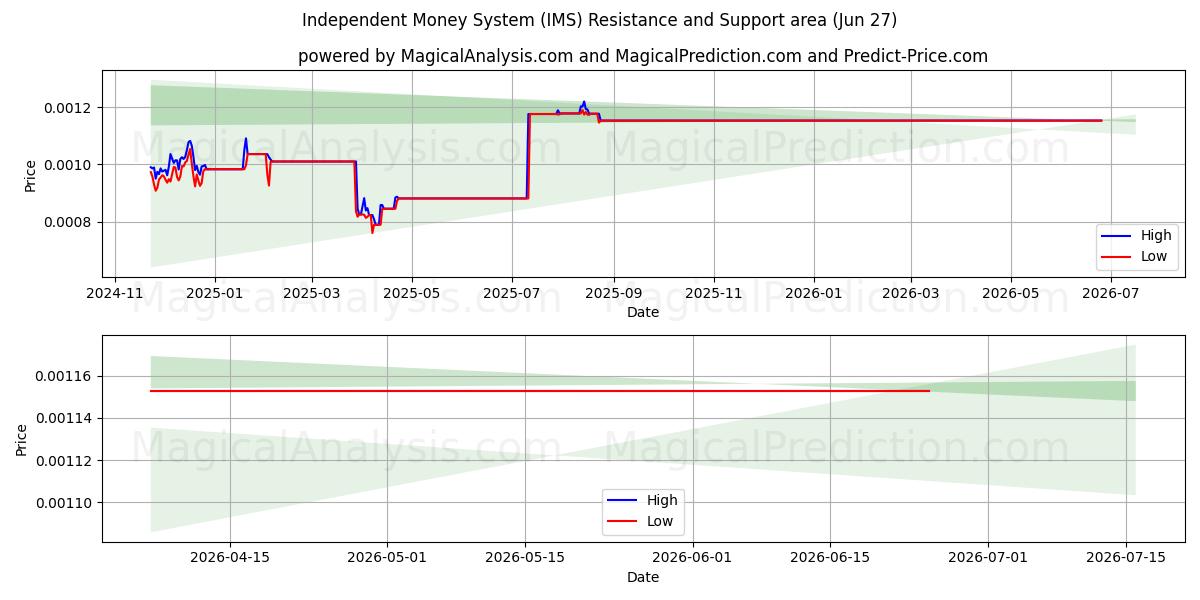Click 'High' in the bottom chart legend
Screen dimensions: 1200x600
pyautogui.click(x=662, y=500)
